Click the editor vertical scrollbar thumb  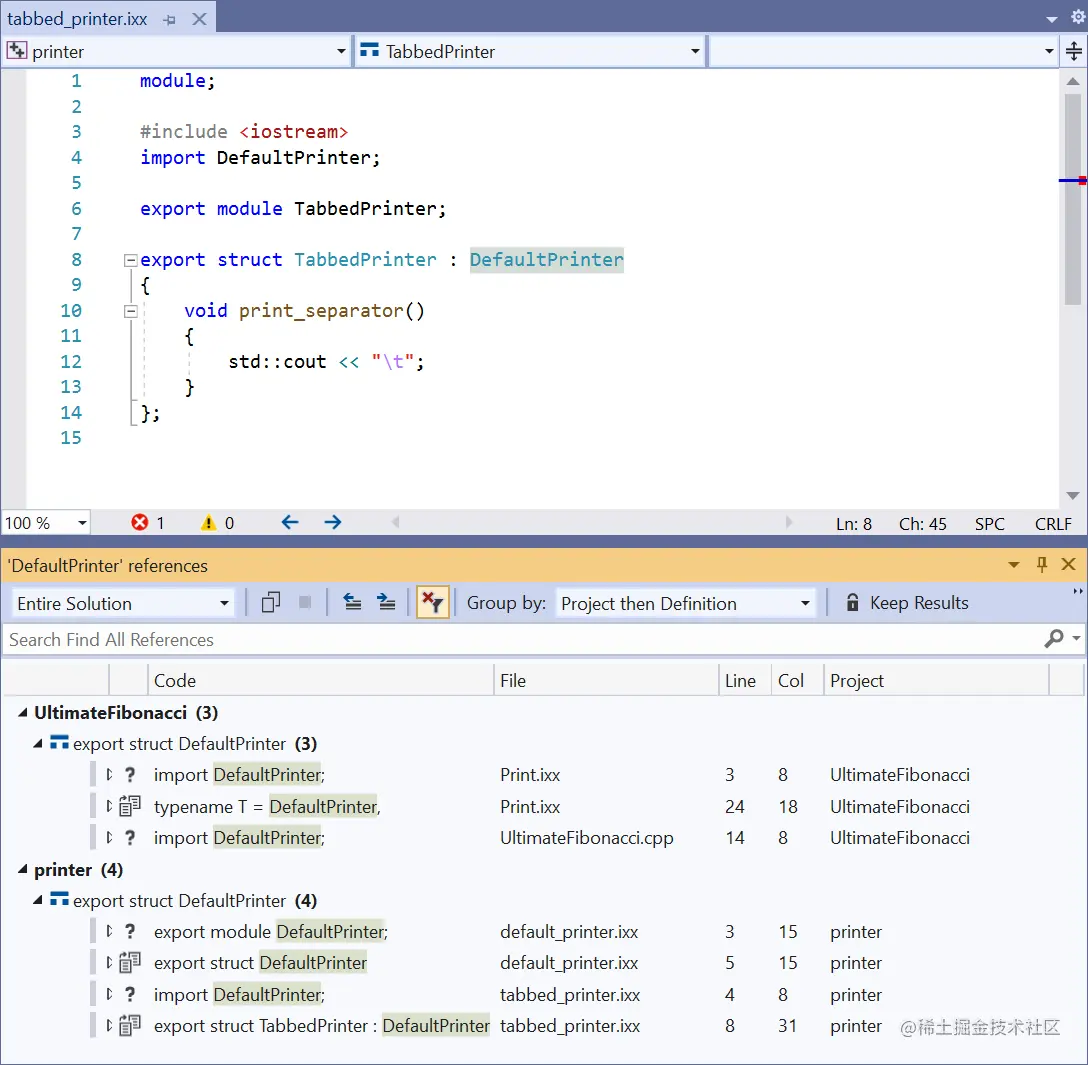coord(1073,199)
